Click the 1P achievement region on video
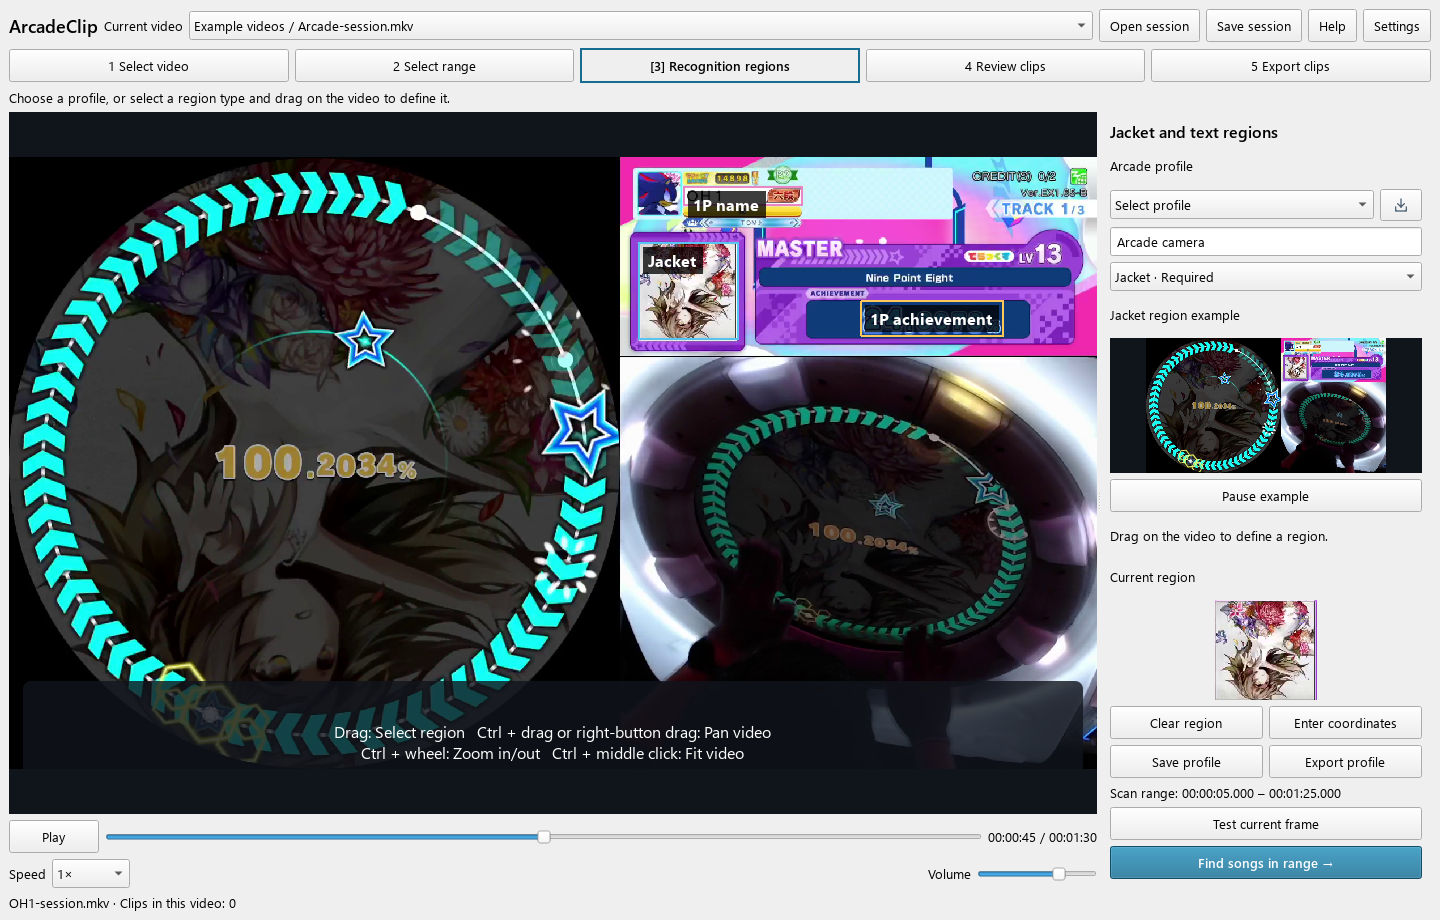 [931, 319]
